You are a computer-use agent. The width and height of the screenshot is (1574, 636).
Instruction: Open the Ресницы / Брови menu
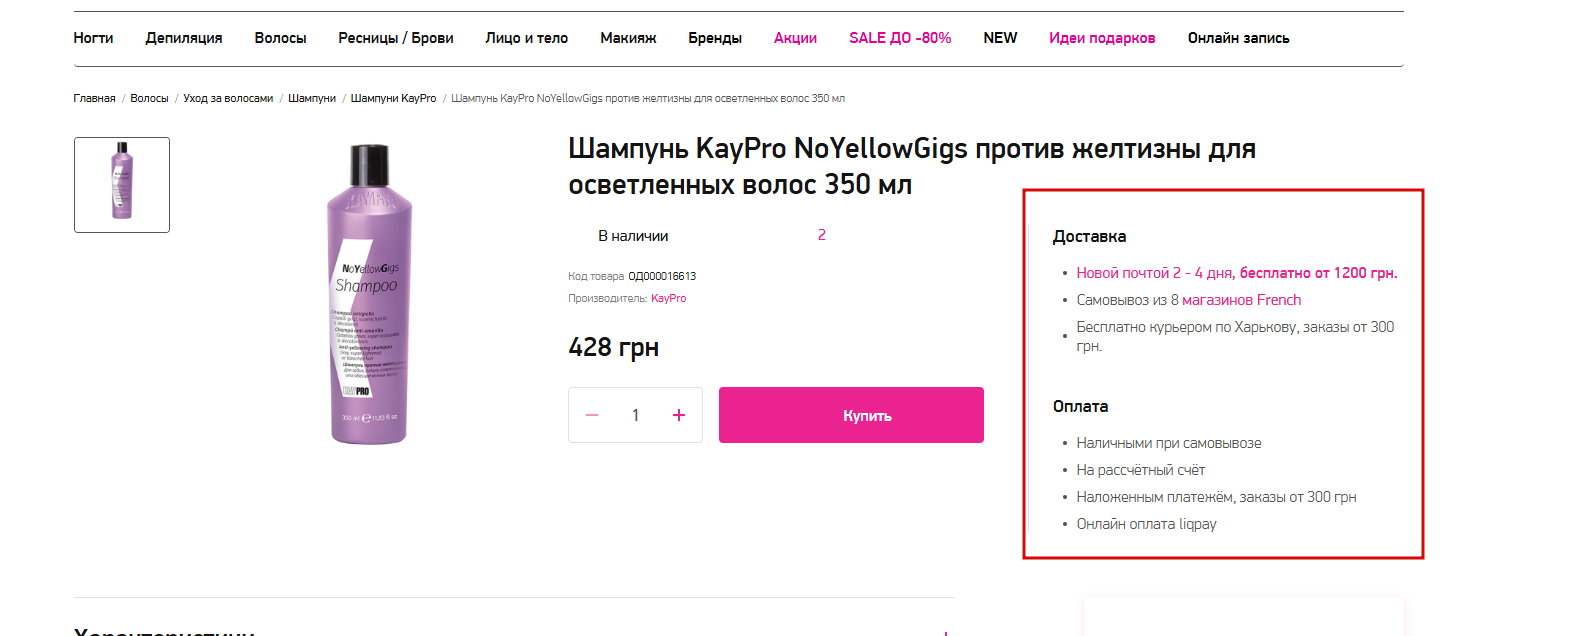(x=396, y=38)
